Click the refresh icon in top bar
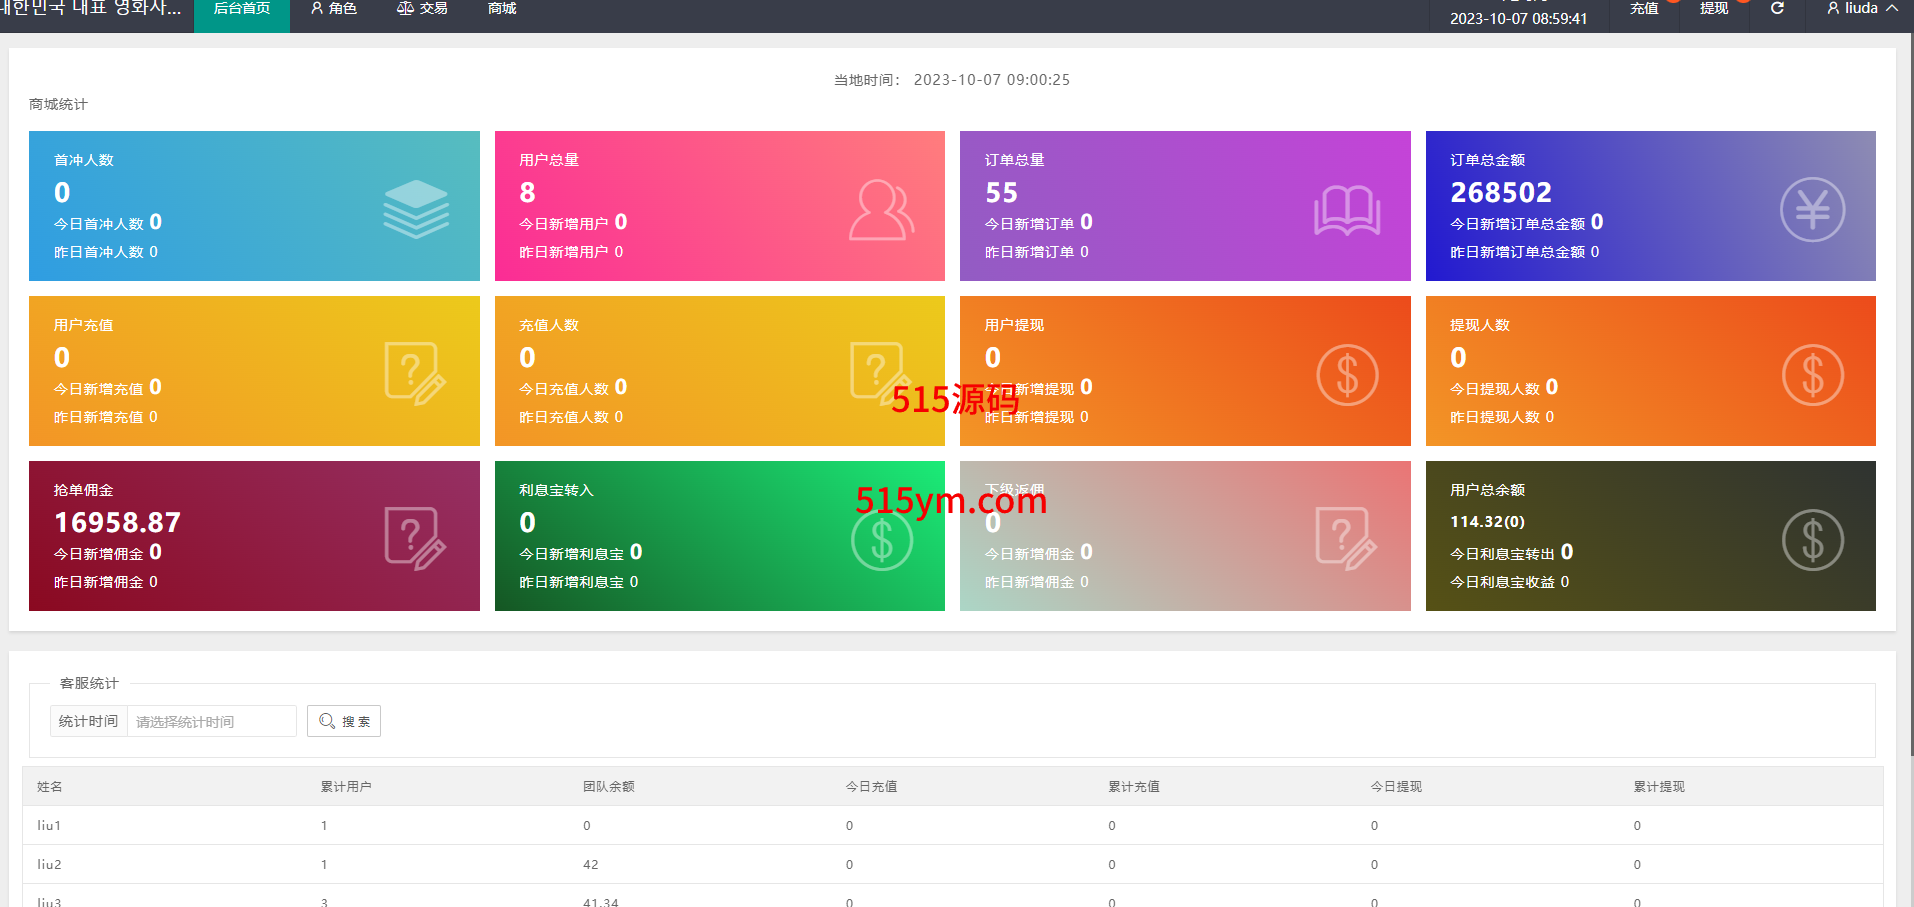 [1777, 9]
